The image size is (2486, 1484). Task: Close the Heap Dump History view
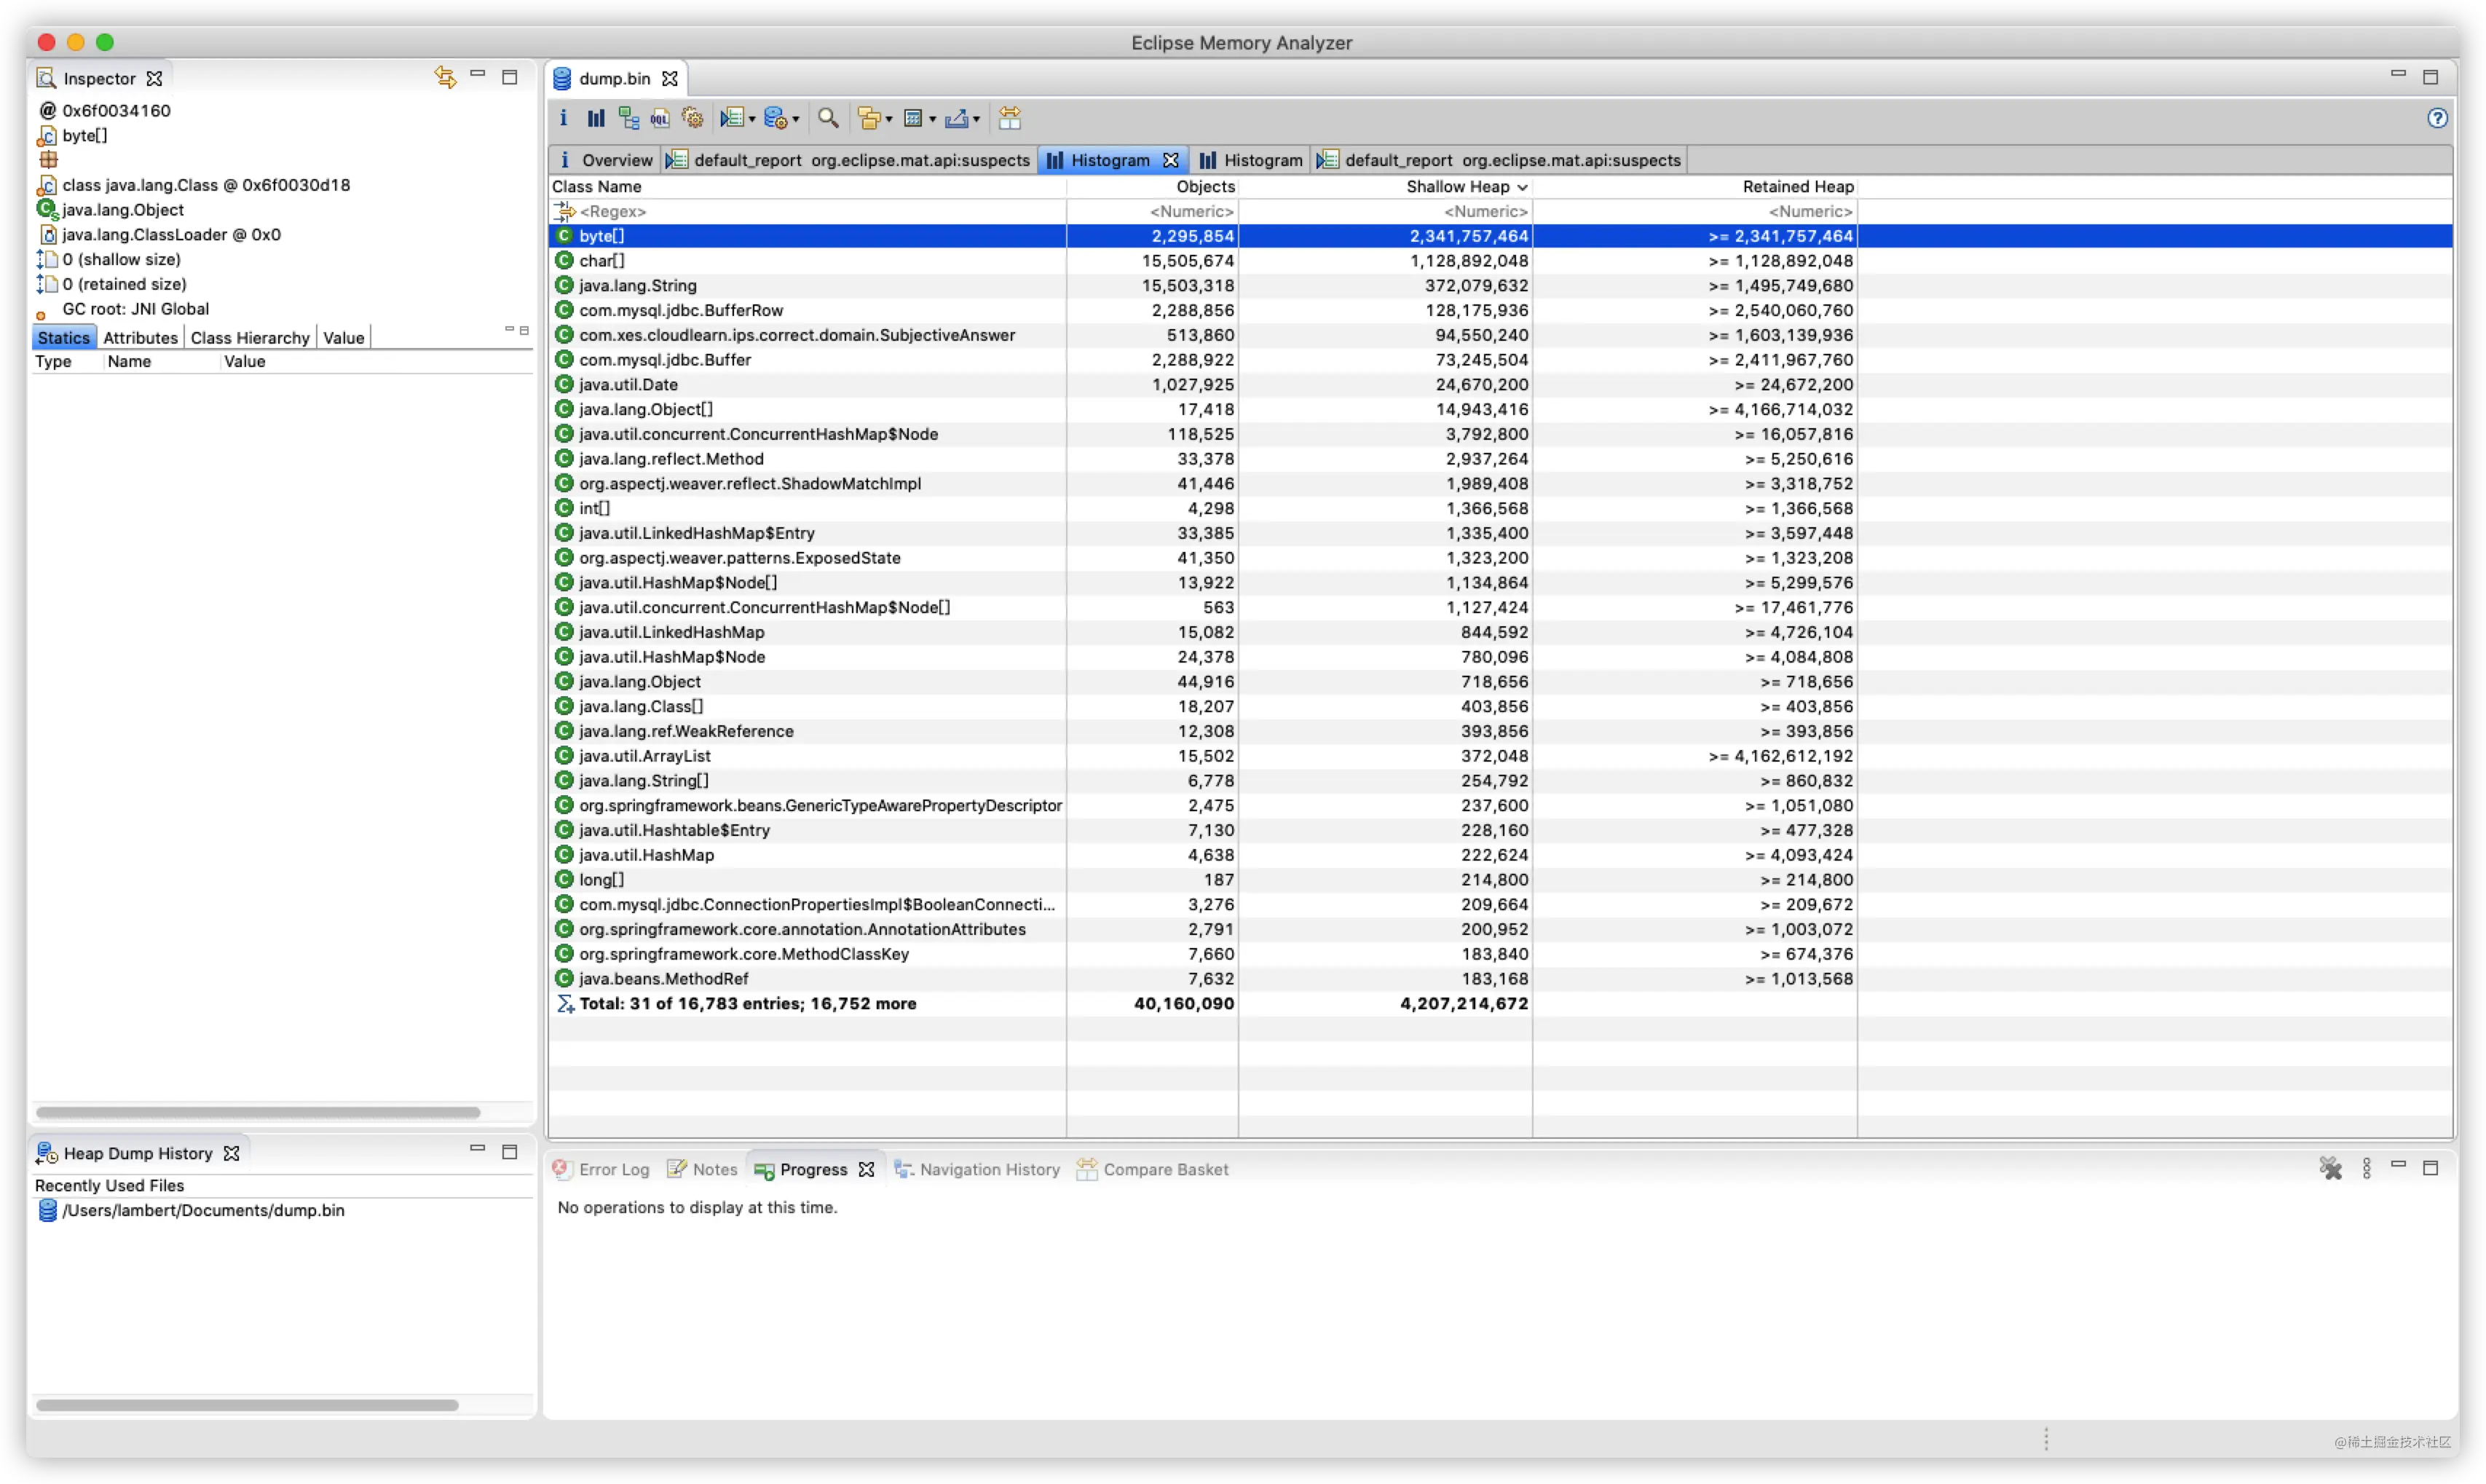232,1153
